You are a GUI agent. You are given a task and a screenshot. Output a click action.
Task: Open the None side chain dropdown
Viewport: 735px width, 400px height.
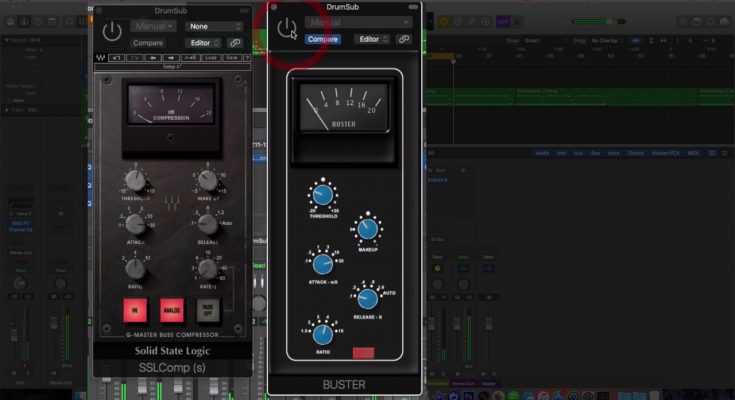(214, 26)
